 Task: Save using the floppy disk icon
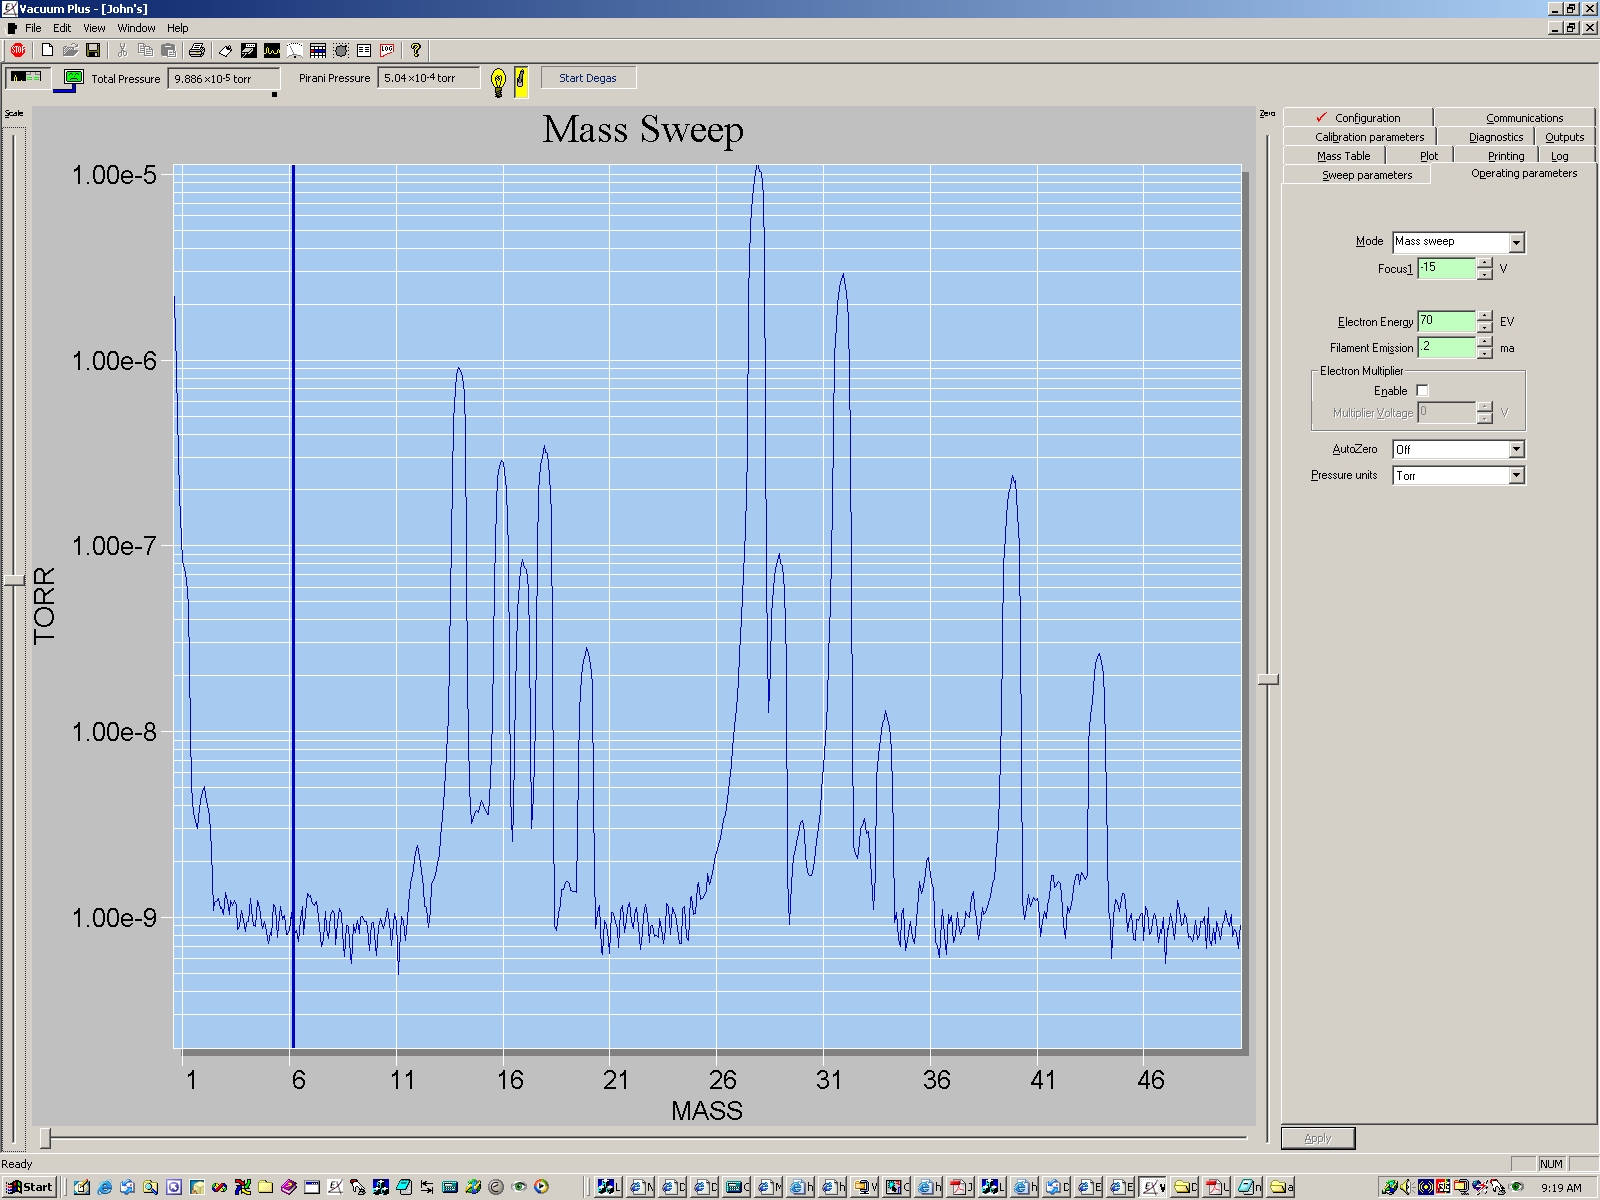[93, 50]
